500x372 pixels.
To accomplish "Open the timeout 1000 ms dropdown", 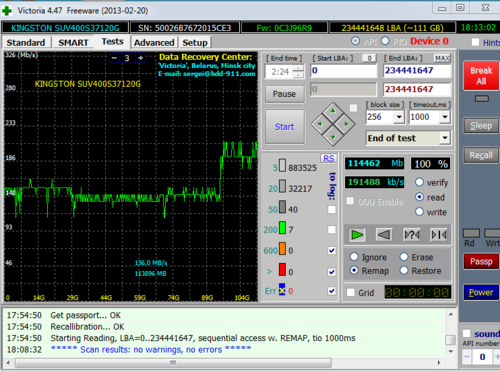I will [x=445, y=117].
